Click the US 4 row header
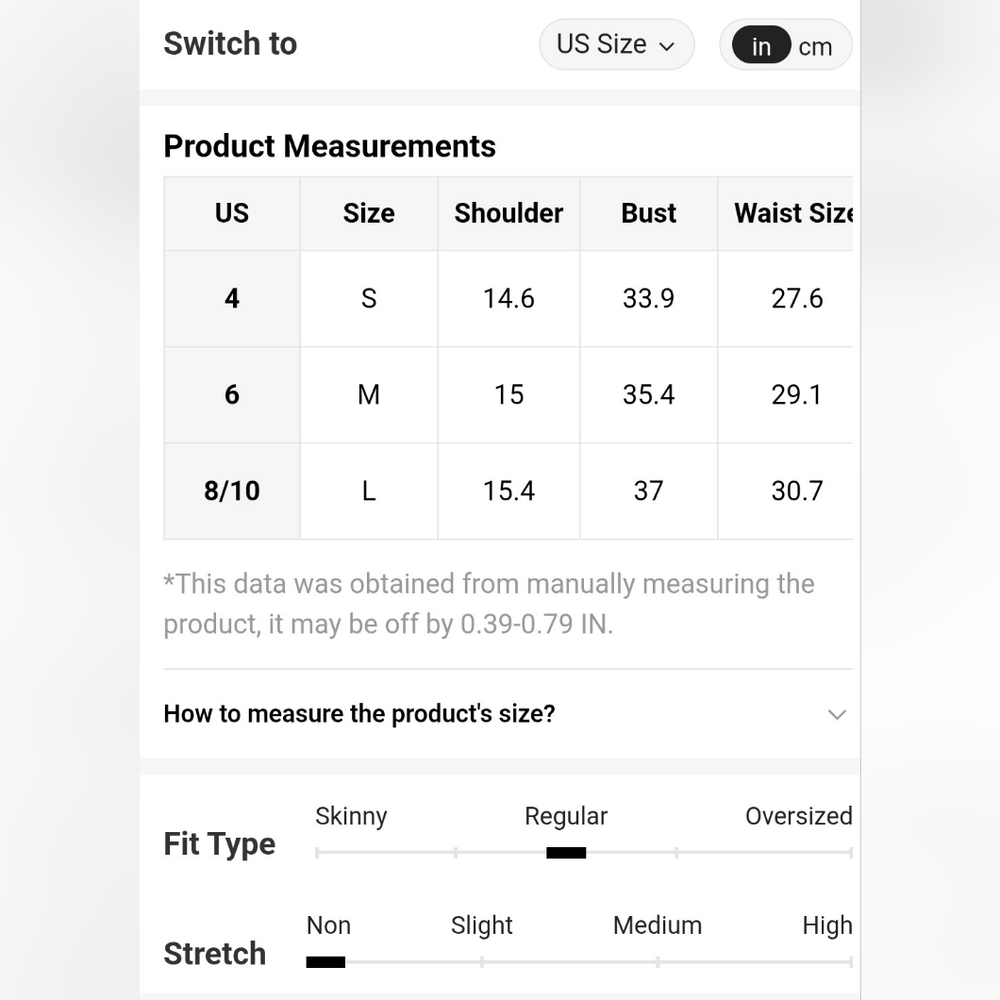1000x1000 pixels. coord(232,298)
